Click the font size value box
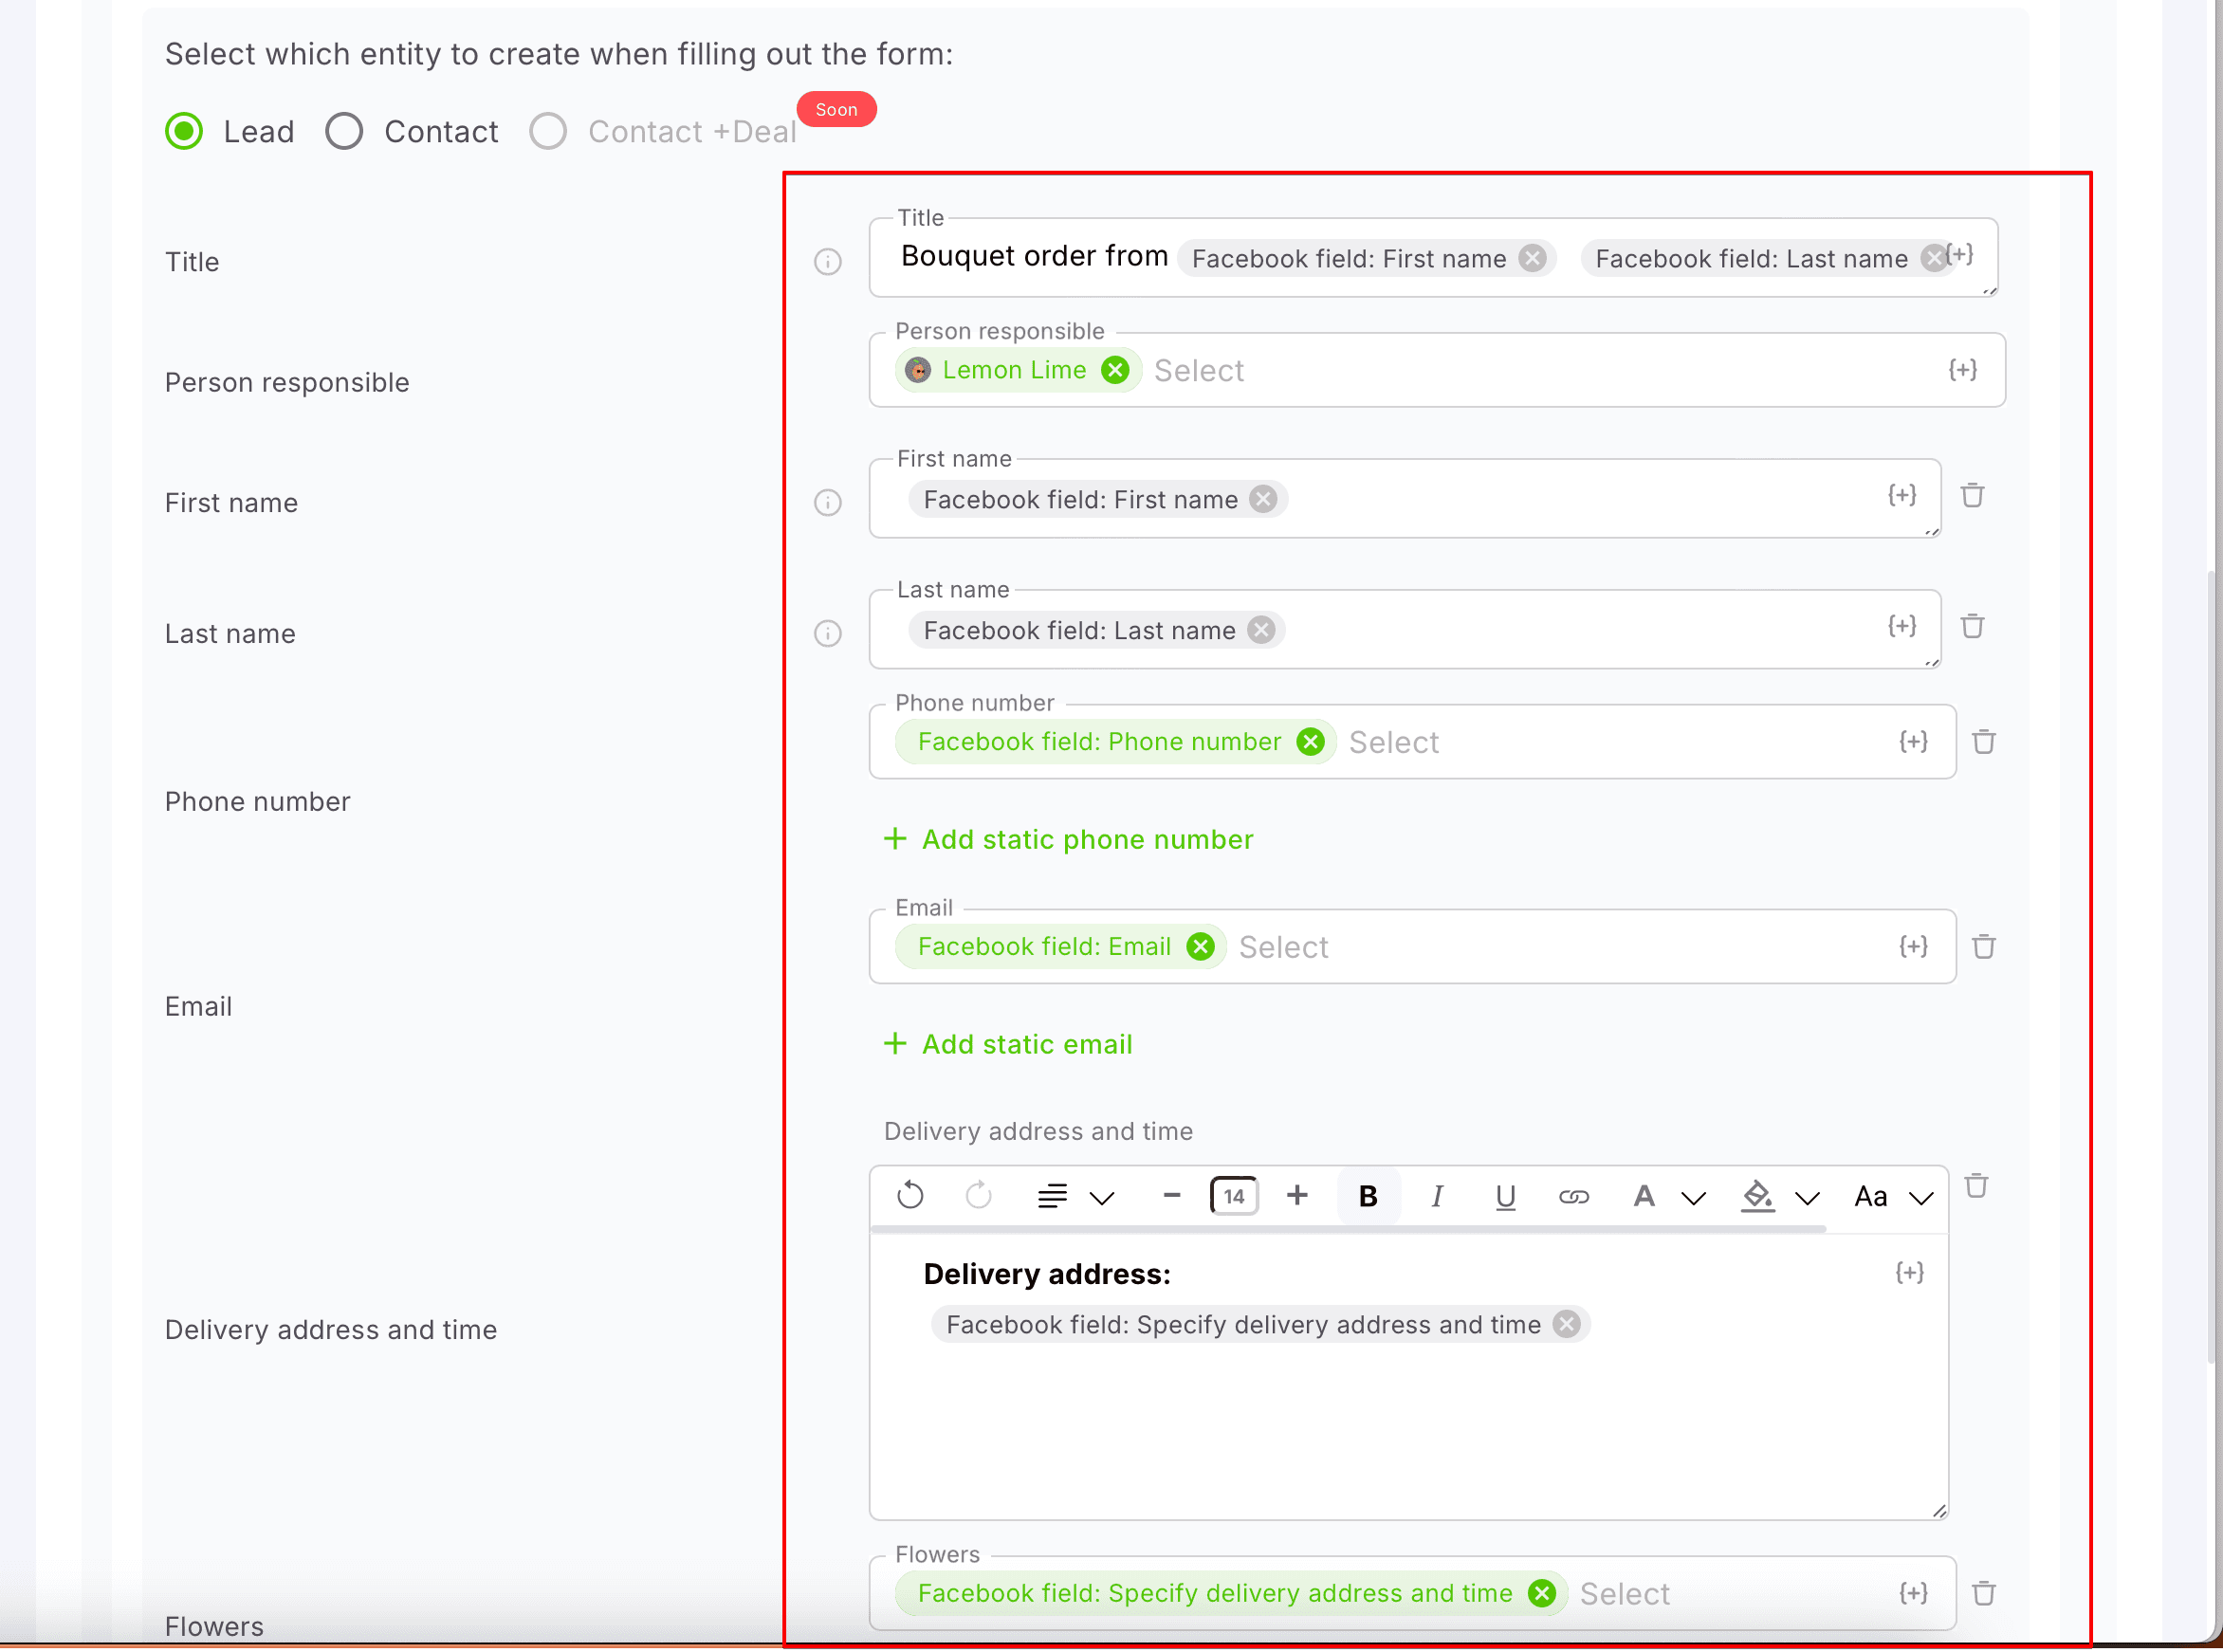Viewport: 2223px width, 1652px height. (1234, 1196)
